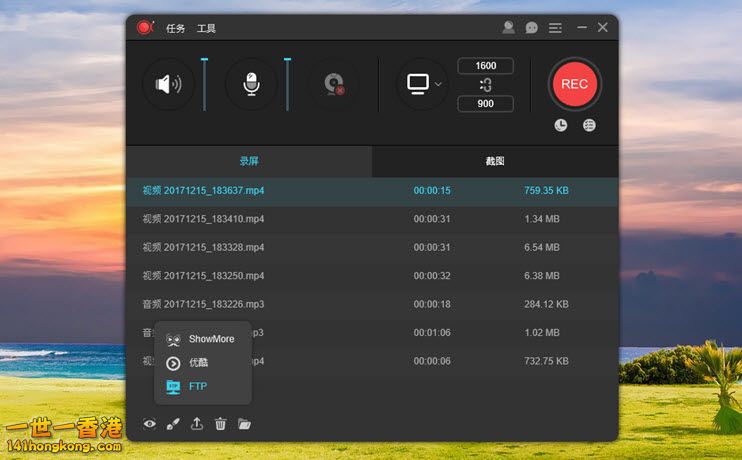Expand the screen region dropdown arrow

[438, 84]
